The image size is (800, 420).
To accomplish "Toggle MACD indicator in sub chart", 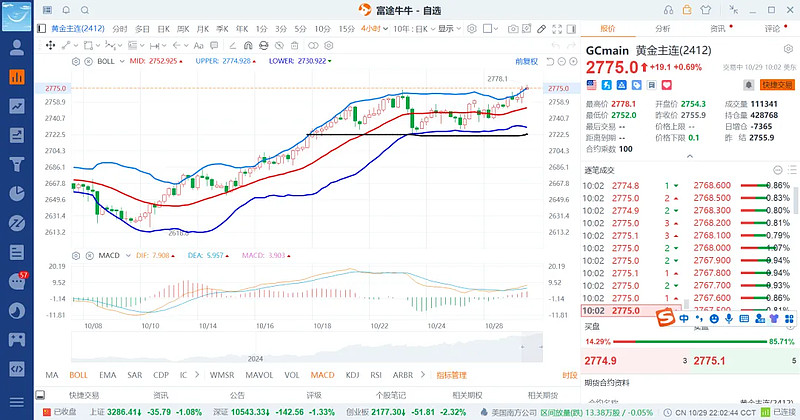I will (x=322, y=375).
